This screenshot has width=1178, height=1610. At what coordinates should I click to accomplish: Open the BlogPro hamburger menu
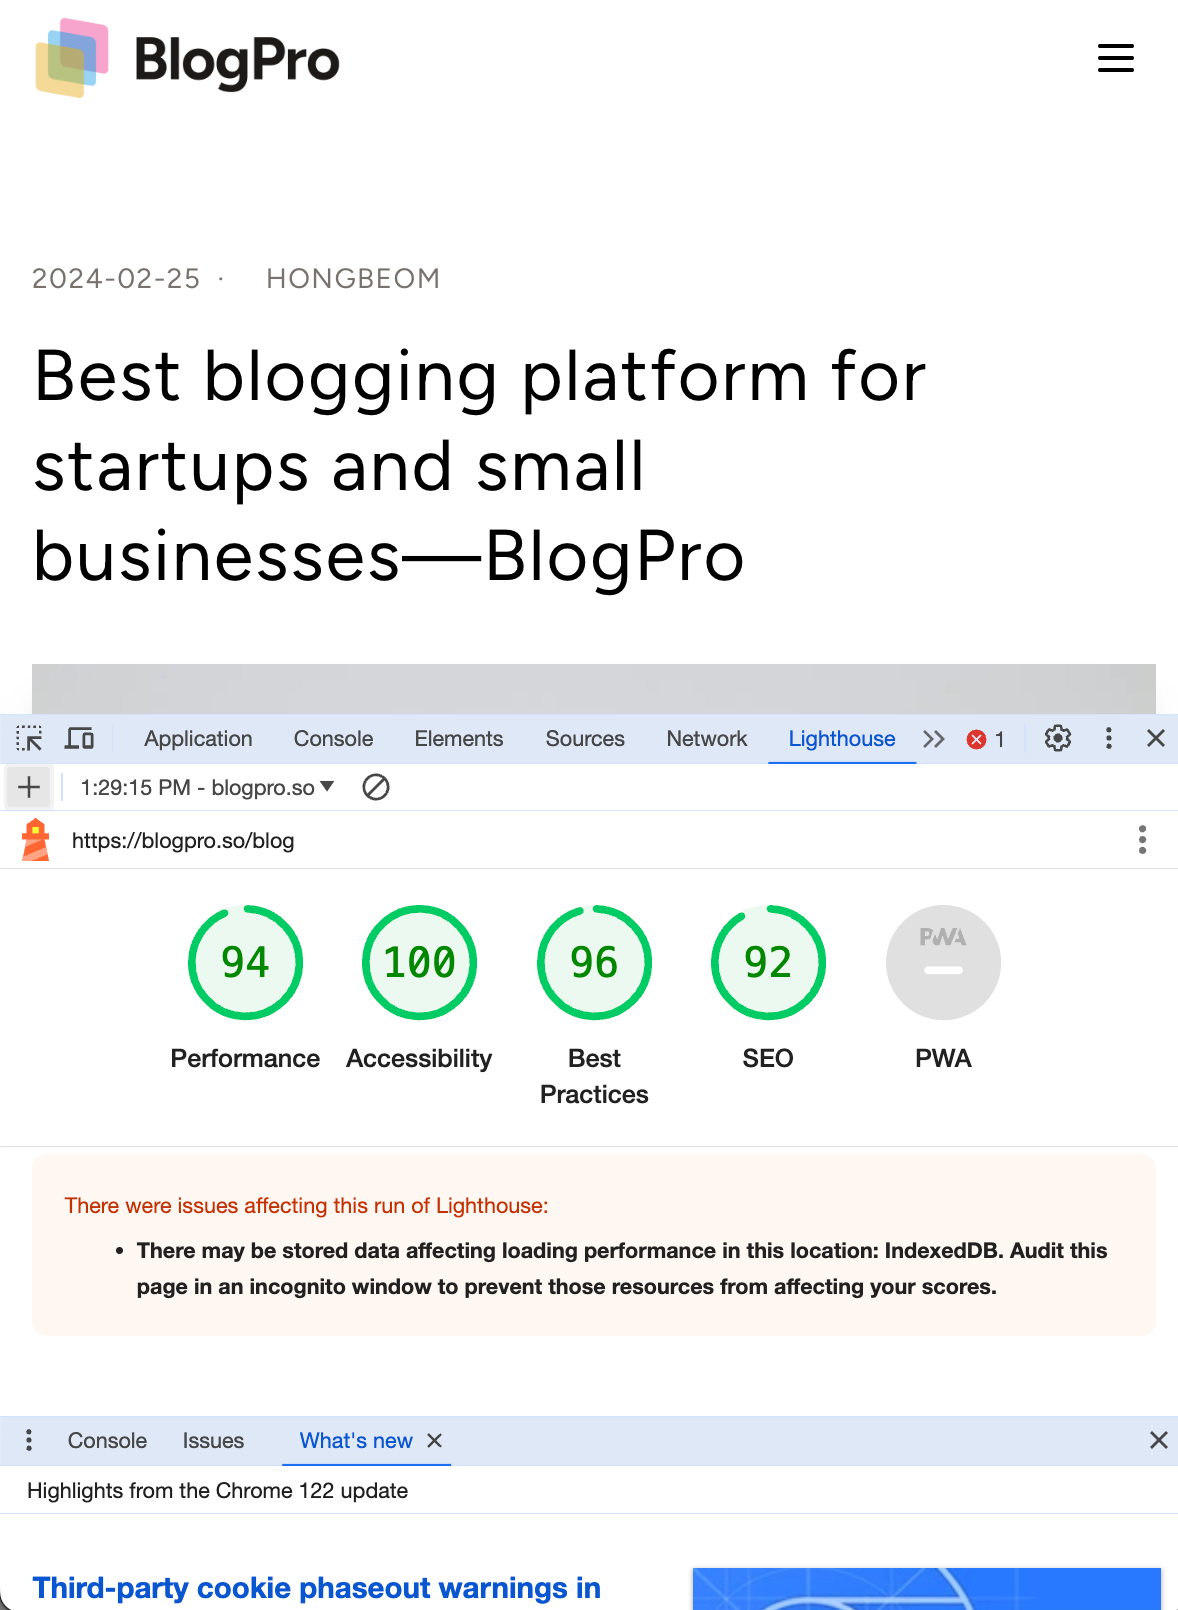1115,58
